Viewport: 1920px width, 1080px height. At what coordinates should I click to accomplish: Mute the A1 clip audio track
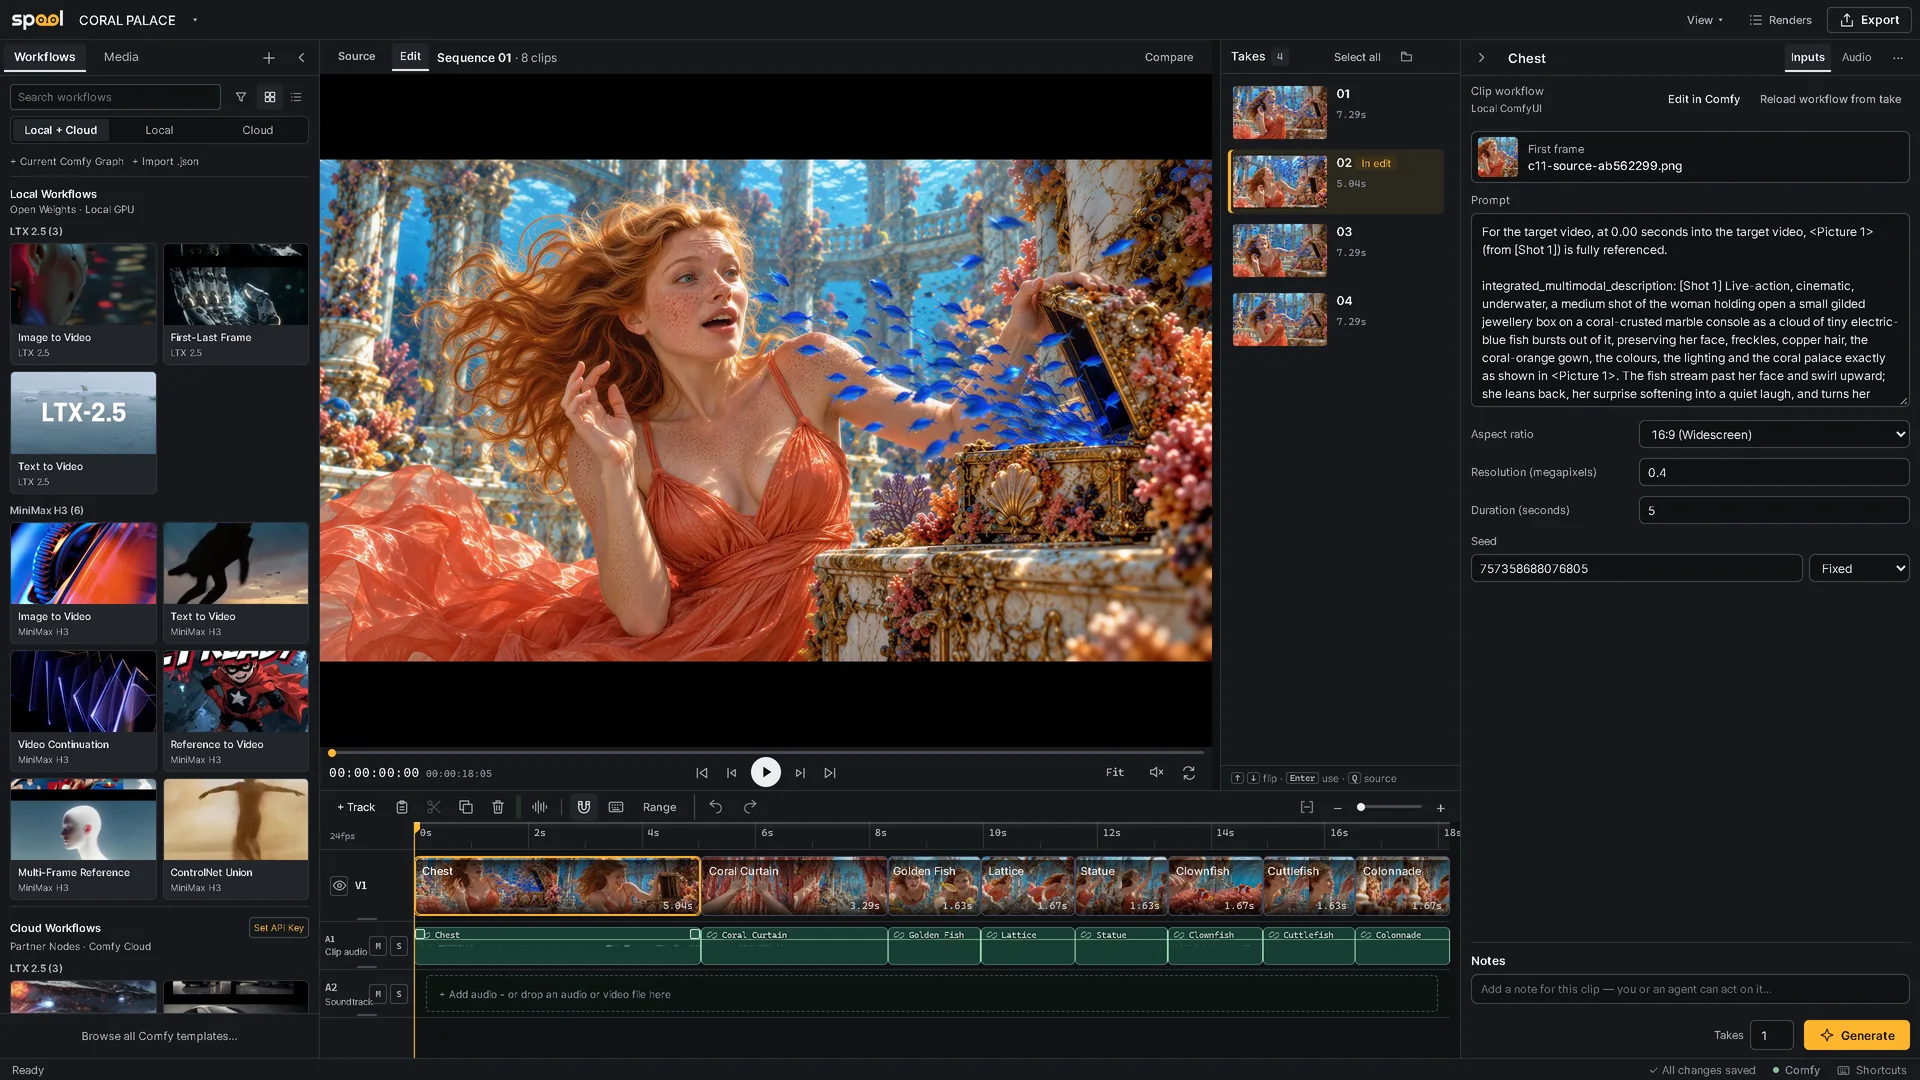tap(378, 945)
